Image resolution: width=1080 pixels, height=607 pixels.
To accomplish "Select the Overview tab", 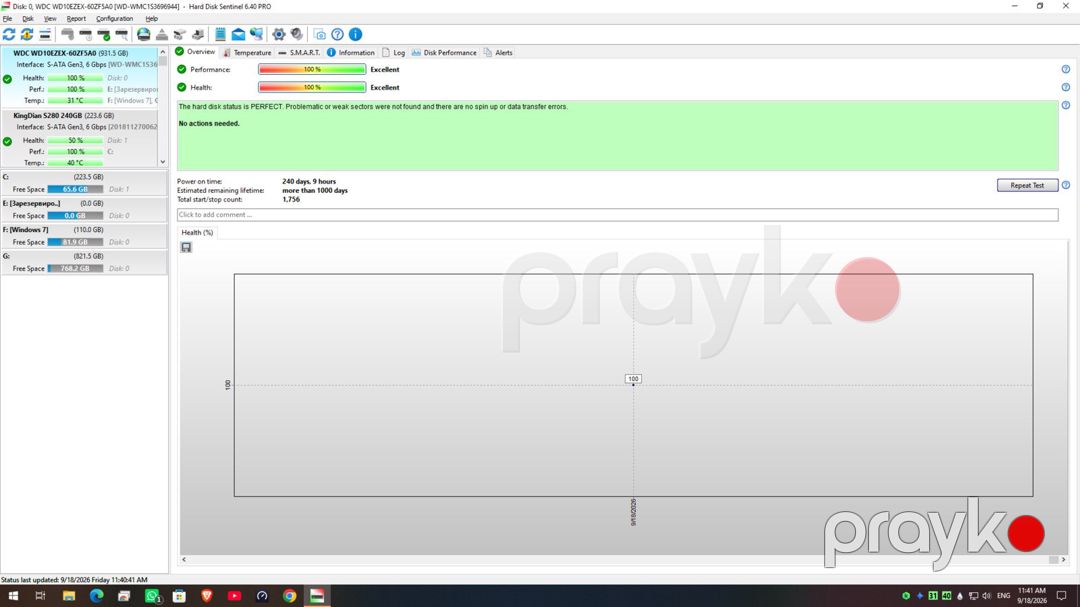I will click(x=196, y=52).
